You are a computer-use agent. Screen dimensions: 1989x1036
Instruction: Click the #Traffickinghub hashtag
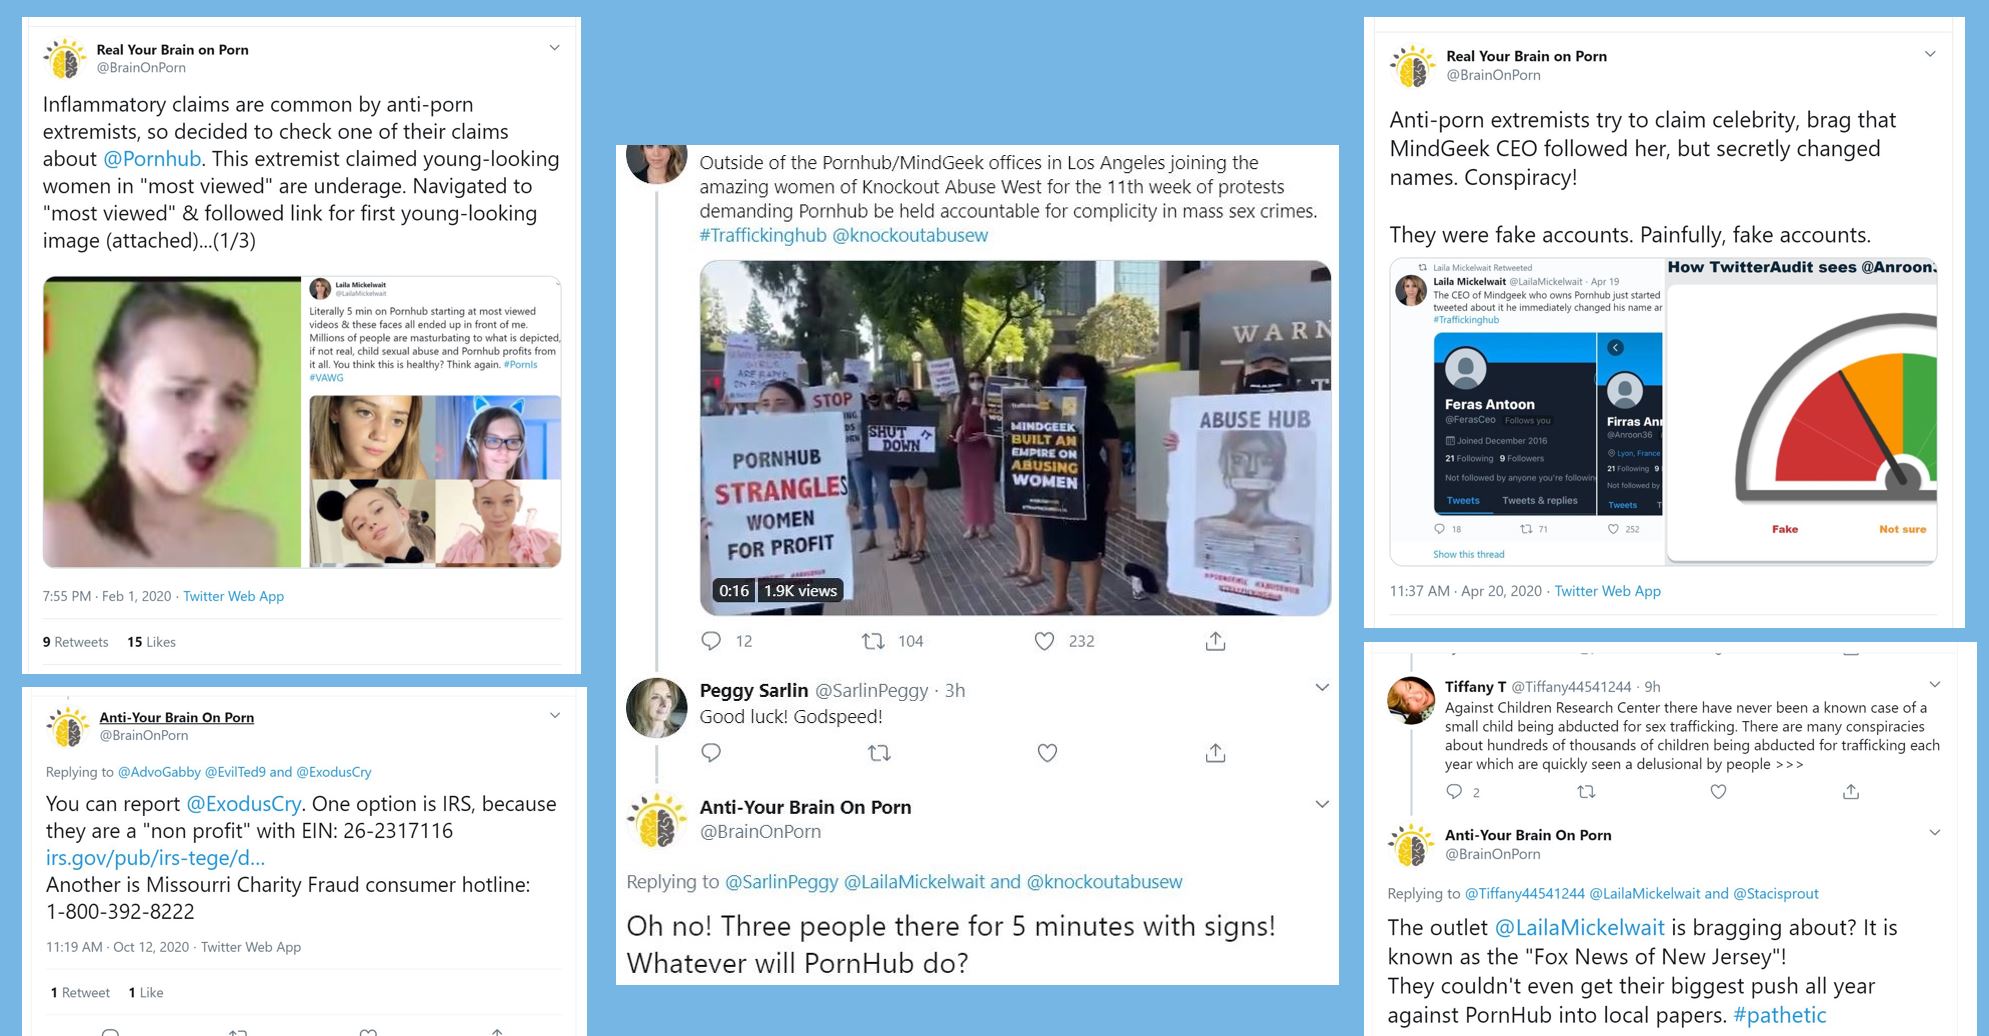point(763,235)
